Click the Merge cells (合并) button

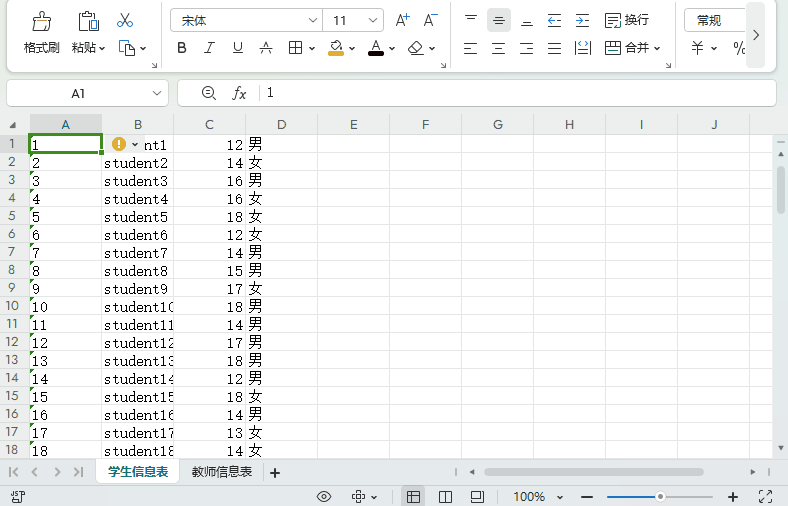(x=630, y=48)
